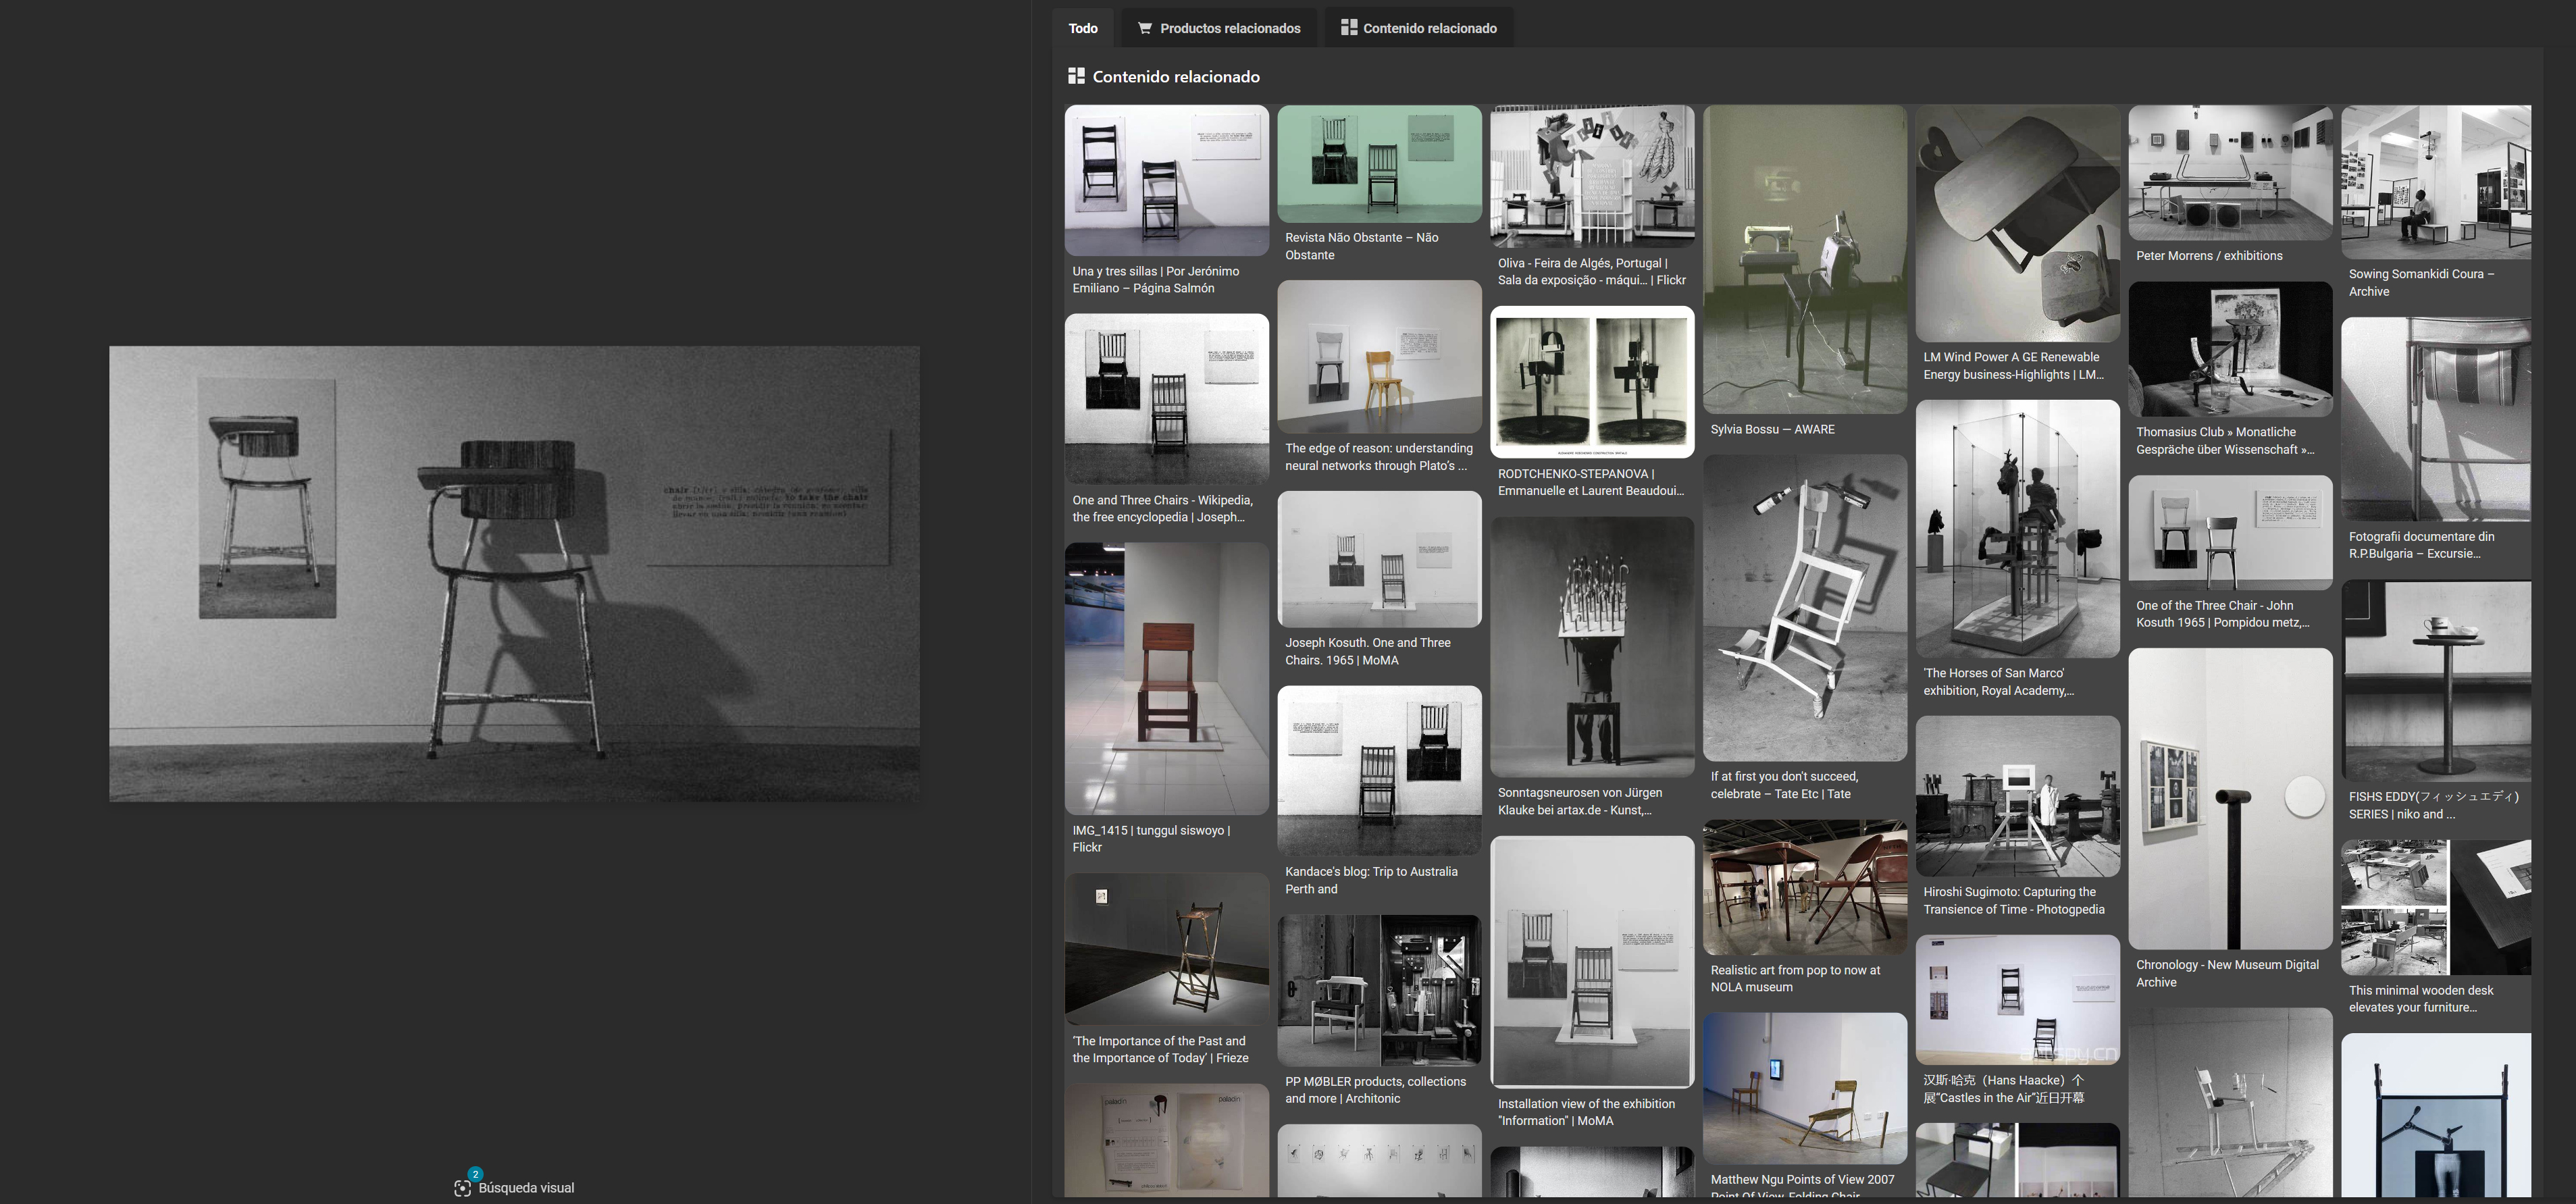Screen dimensions: 2576x1204
Task: Open Una y tres sillas Página Salmón link
Action: (1155, 279)
